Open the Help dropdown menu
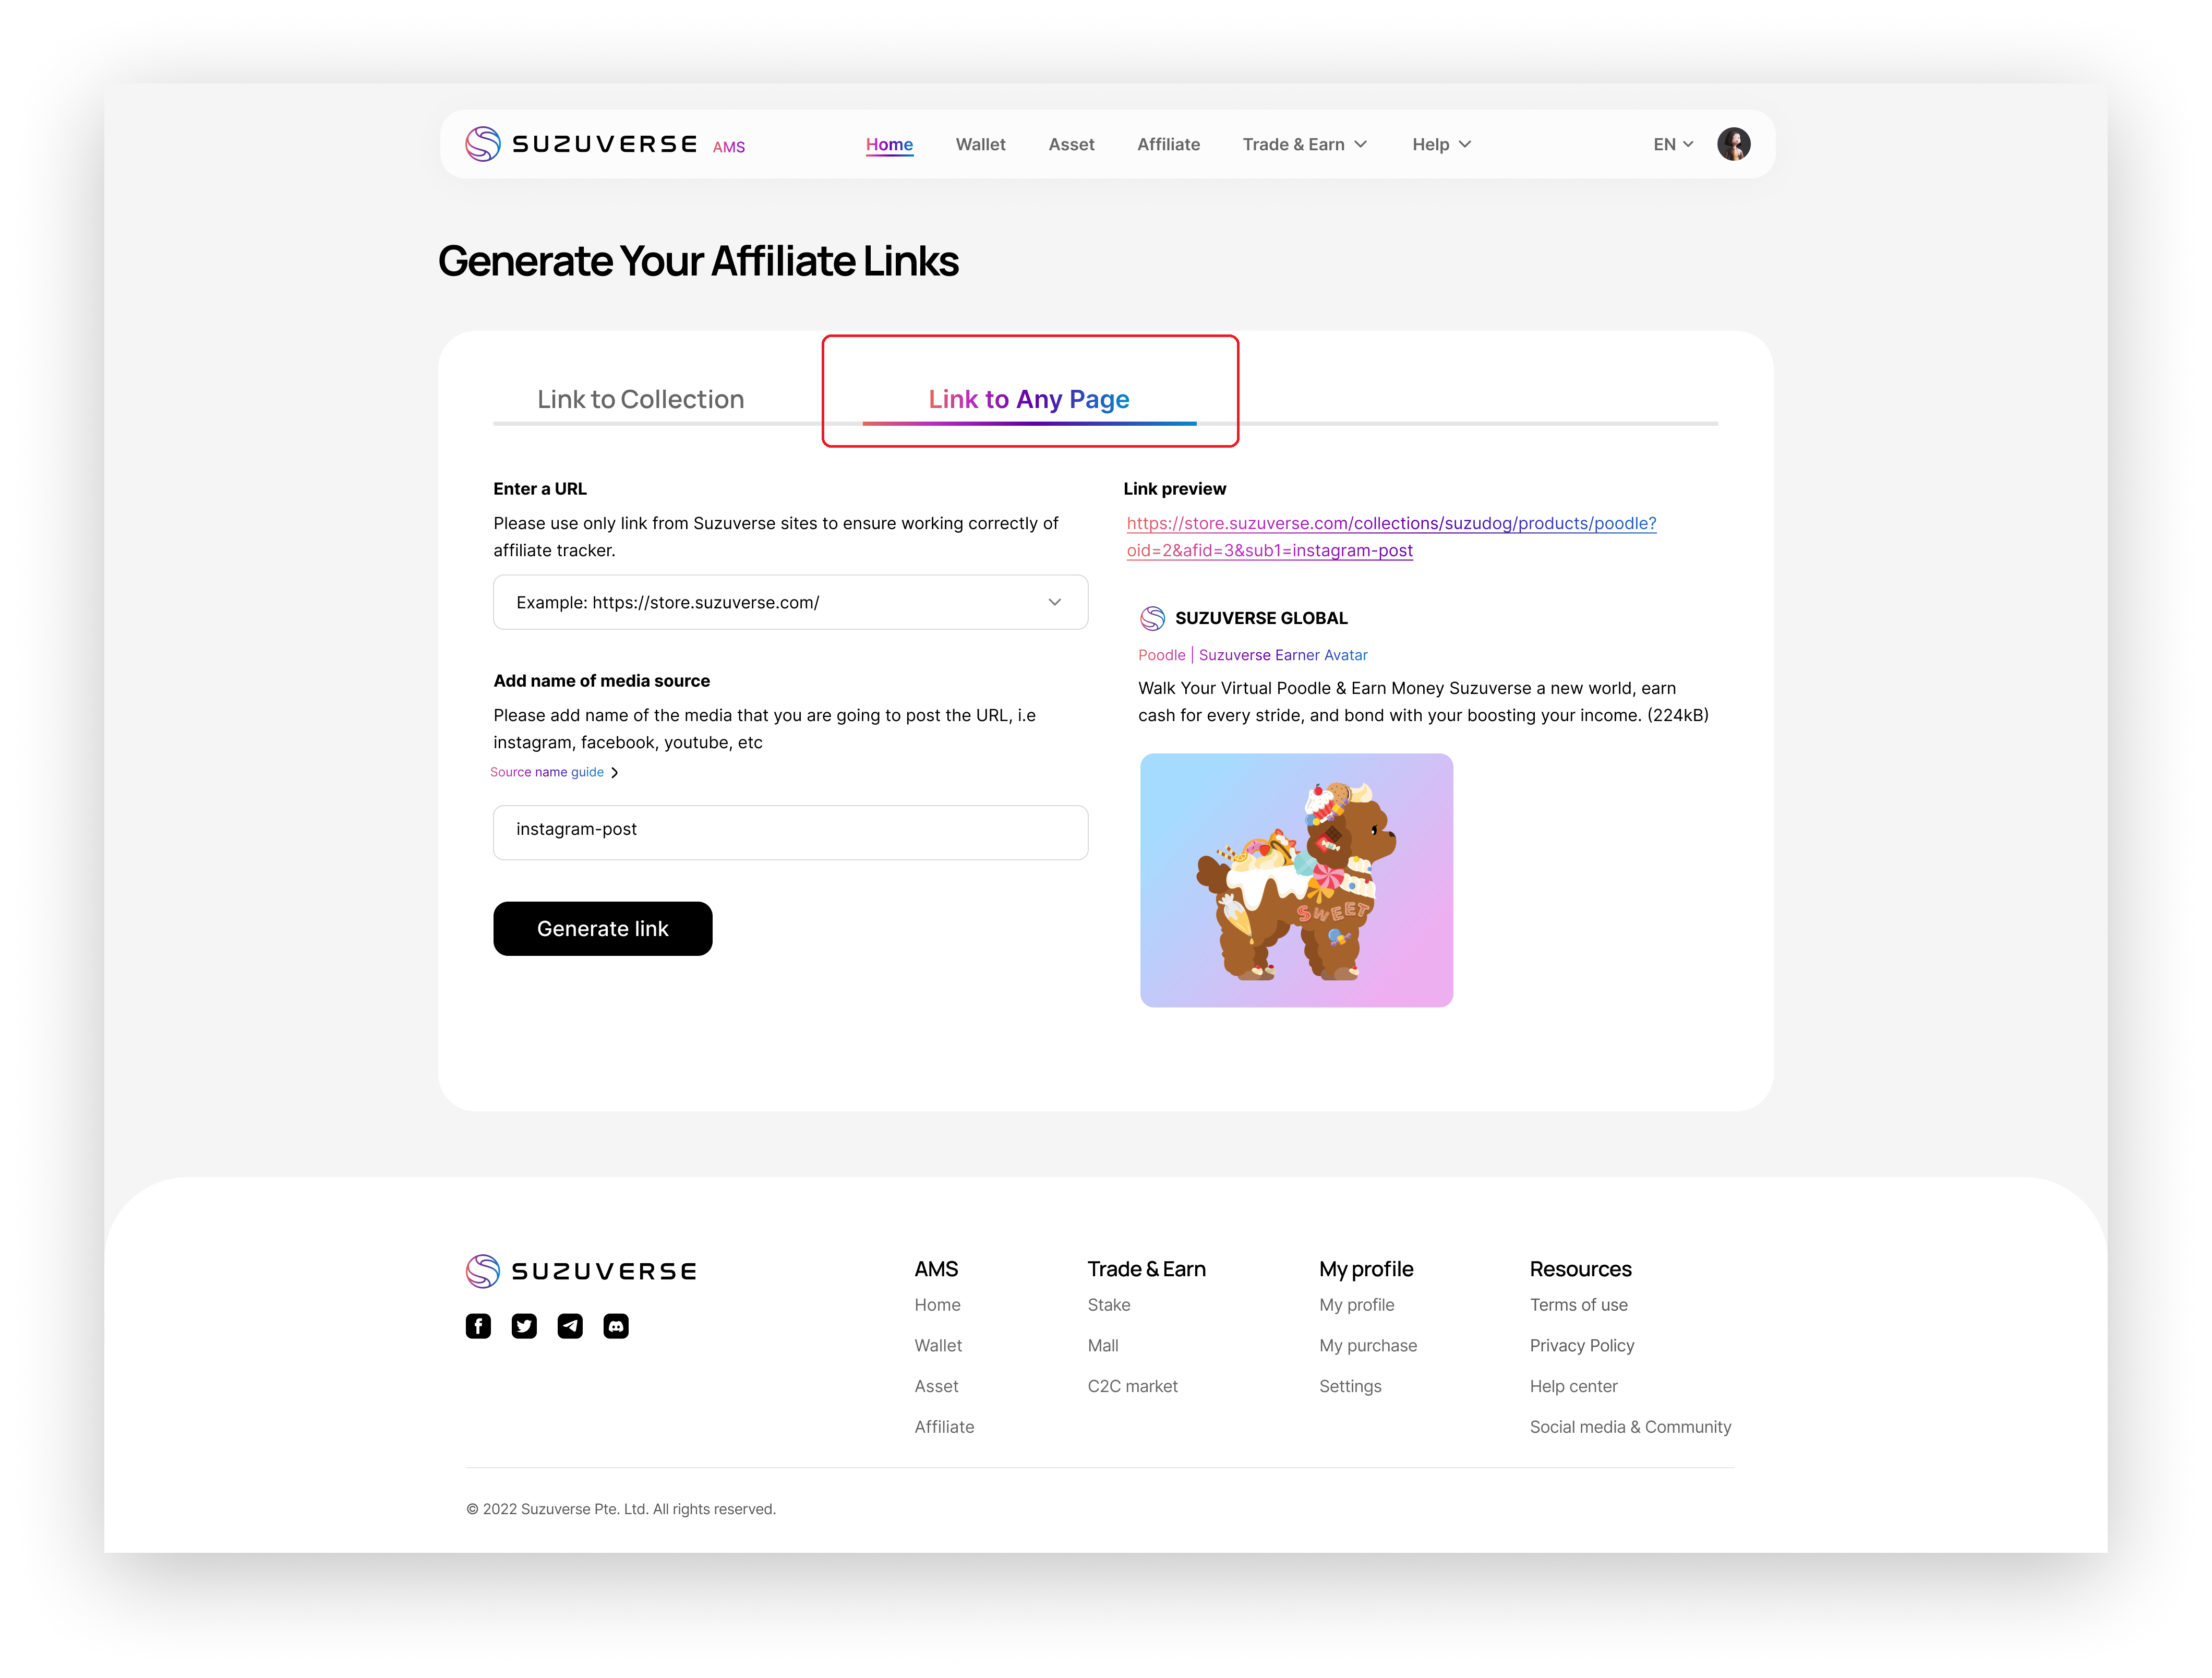Image resolution: width=2212 pixels, height=1678 pixels. coord(1440,144)
